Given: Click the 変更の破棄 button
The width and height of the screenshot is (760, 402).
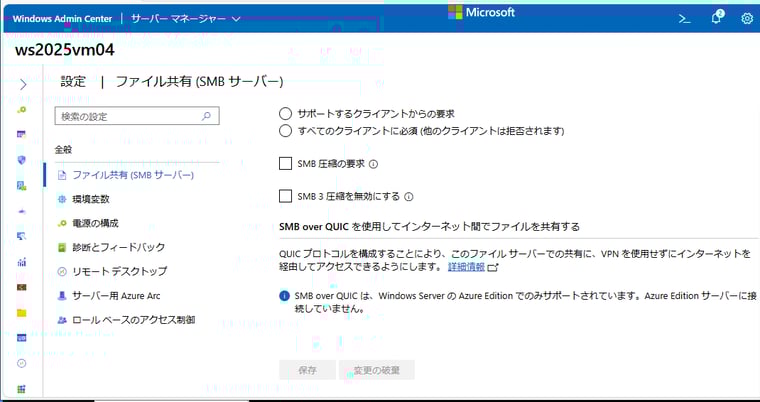Looking at the screenshot, I should [x=377, y=370].
